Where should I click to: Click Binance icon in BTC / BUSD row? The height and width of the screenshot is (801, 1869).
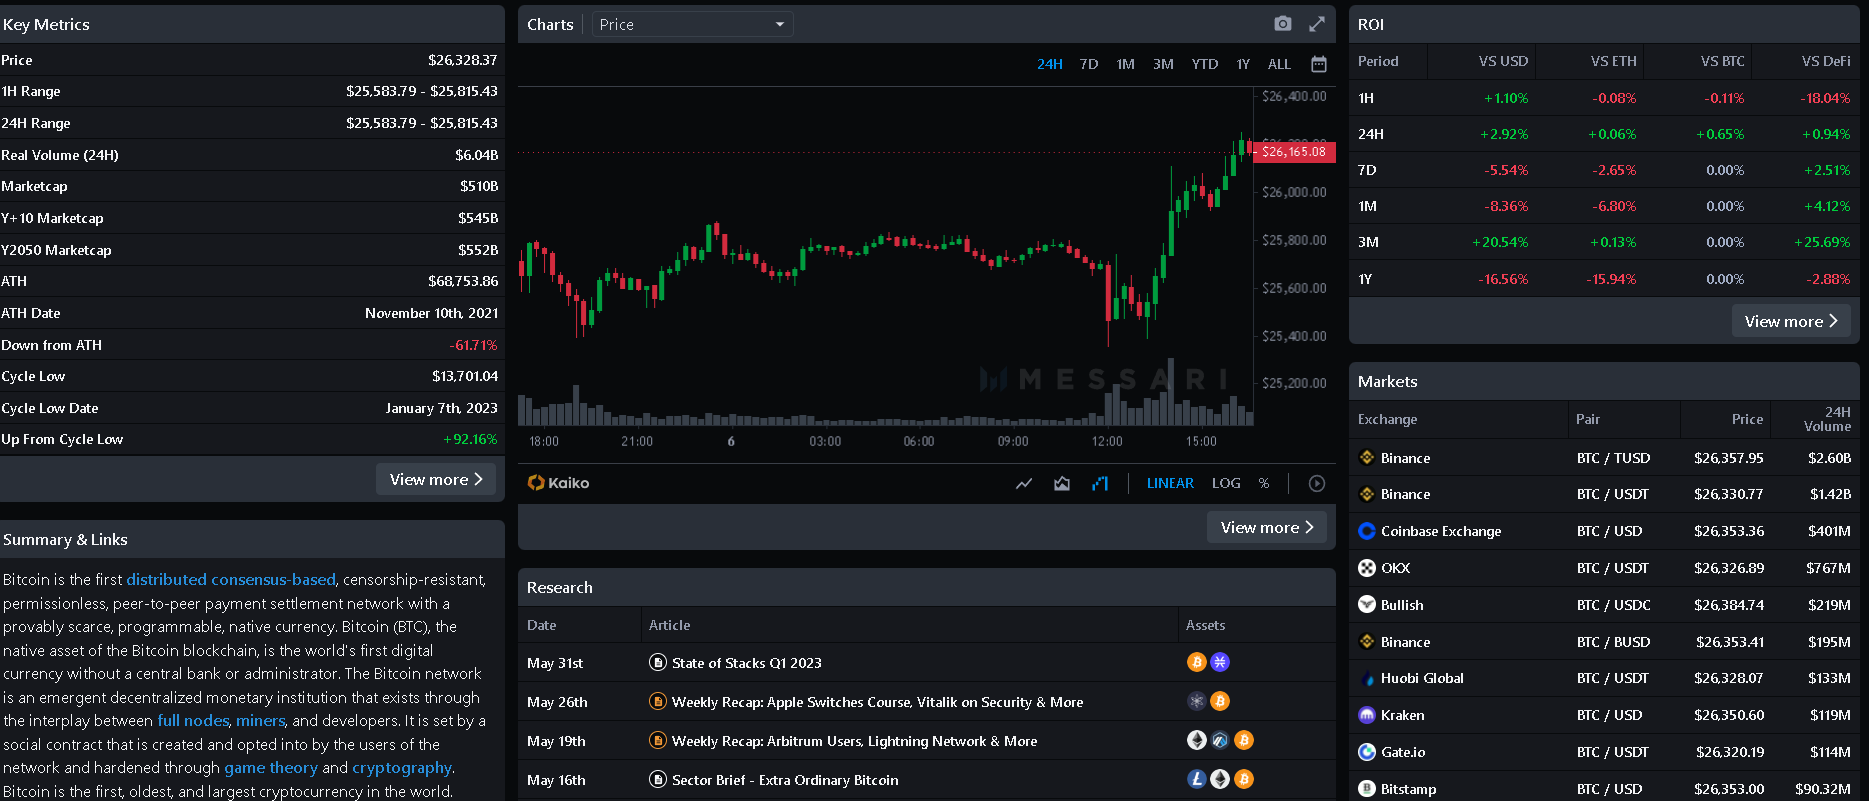coord(1367,641)
